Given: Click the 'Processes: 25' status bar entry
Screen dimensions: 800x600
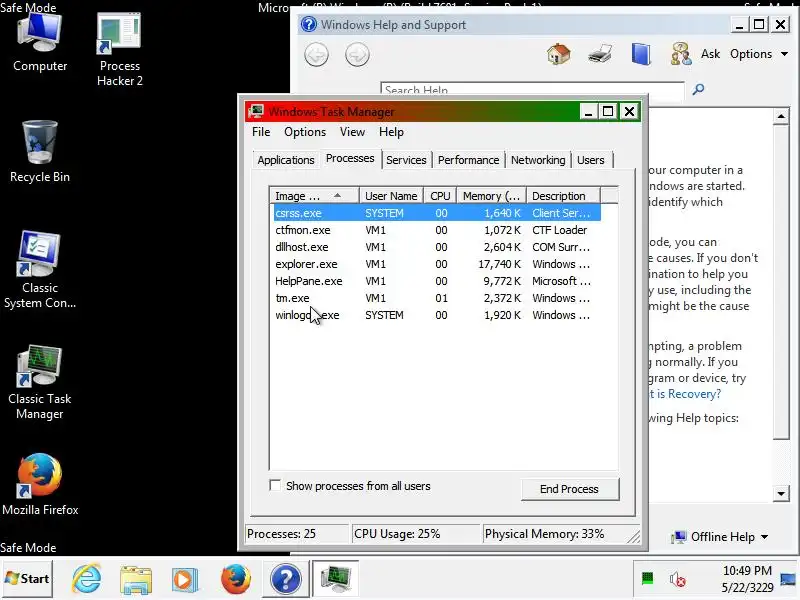Looking at the screenshot, I should coord(297,534).
